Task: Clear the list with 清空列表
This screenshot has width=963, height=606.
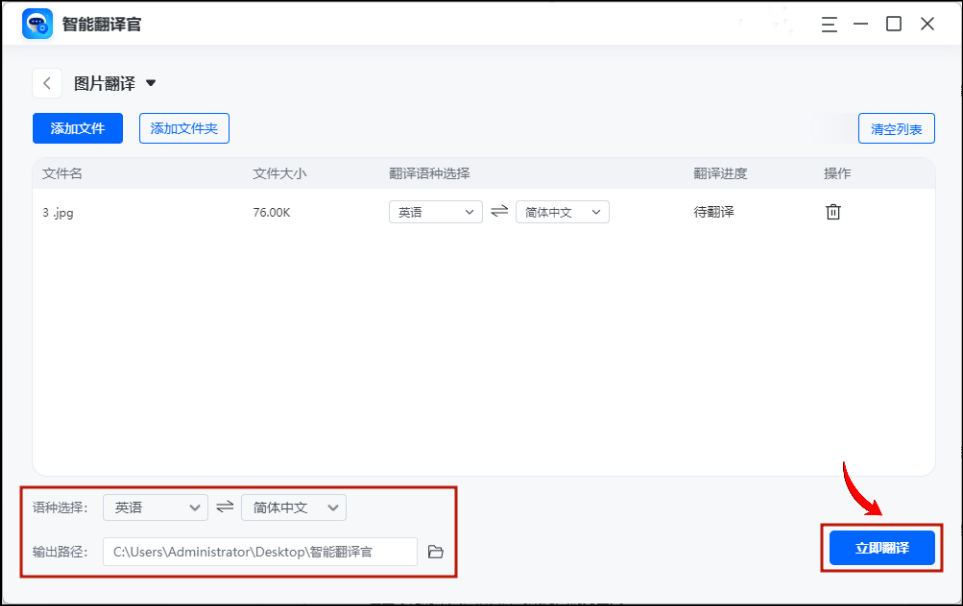Action: tap(896, 129)
